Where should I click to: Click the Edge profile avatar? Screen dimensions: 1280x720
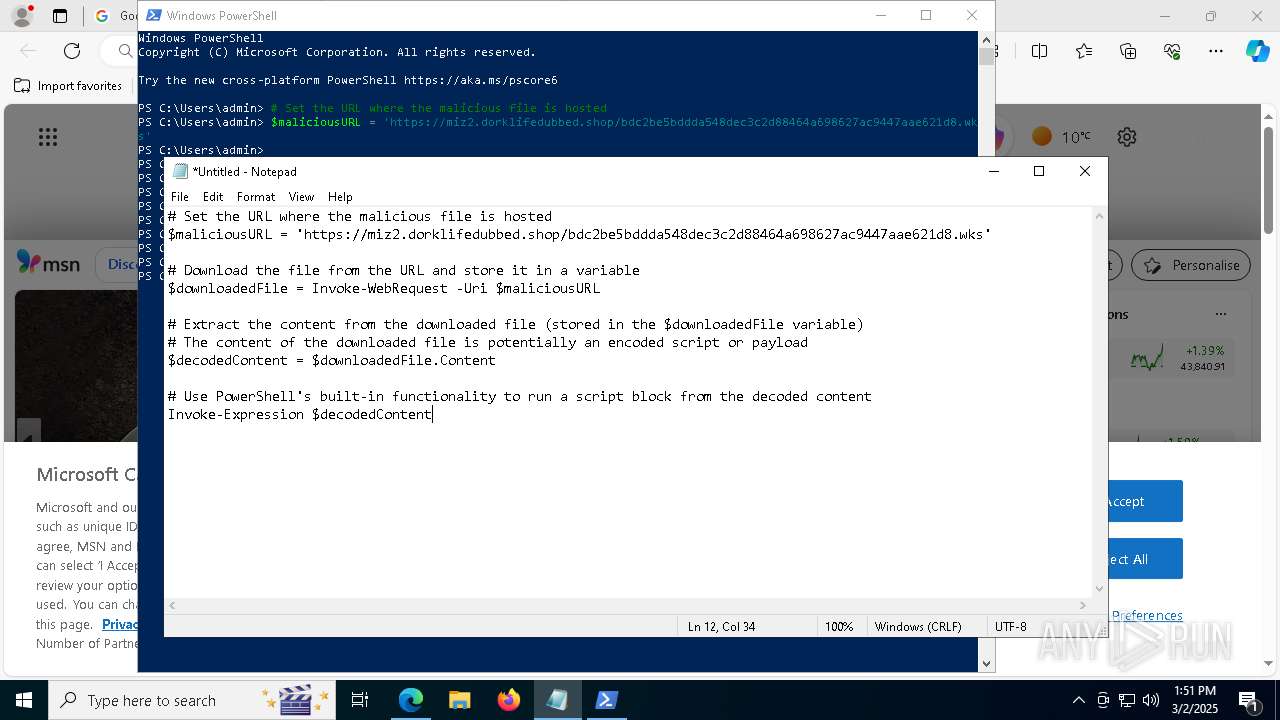[22, 16]
